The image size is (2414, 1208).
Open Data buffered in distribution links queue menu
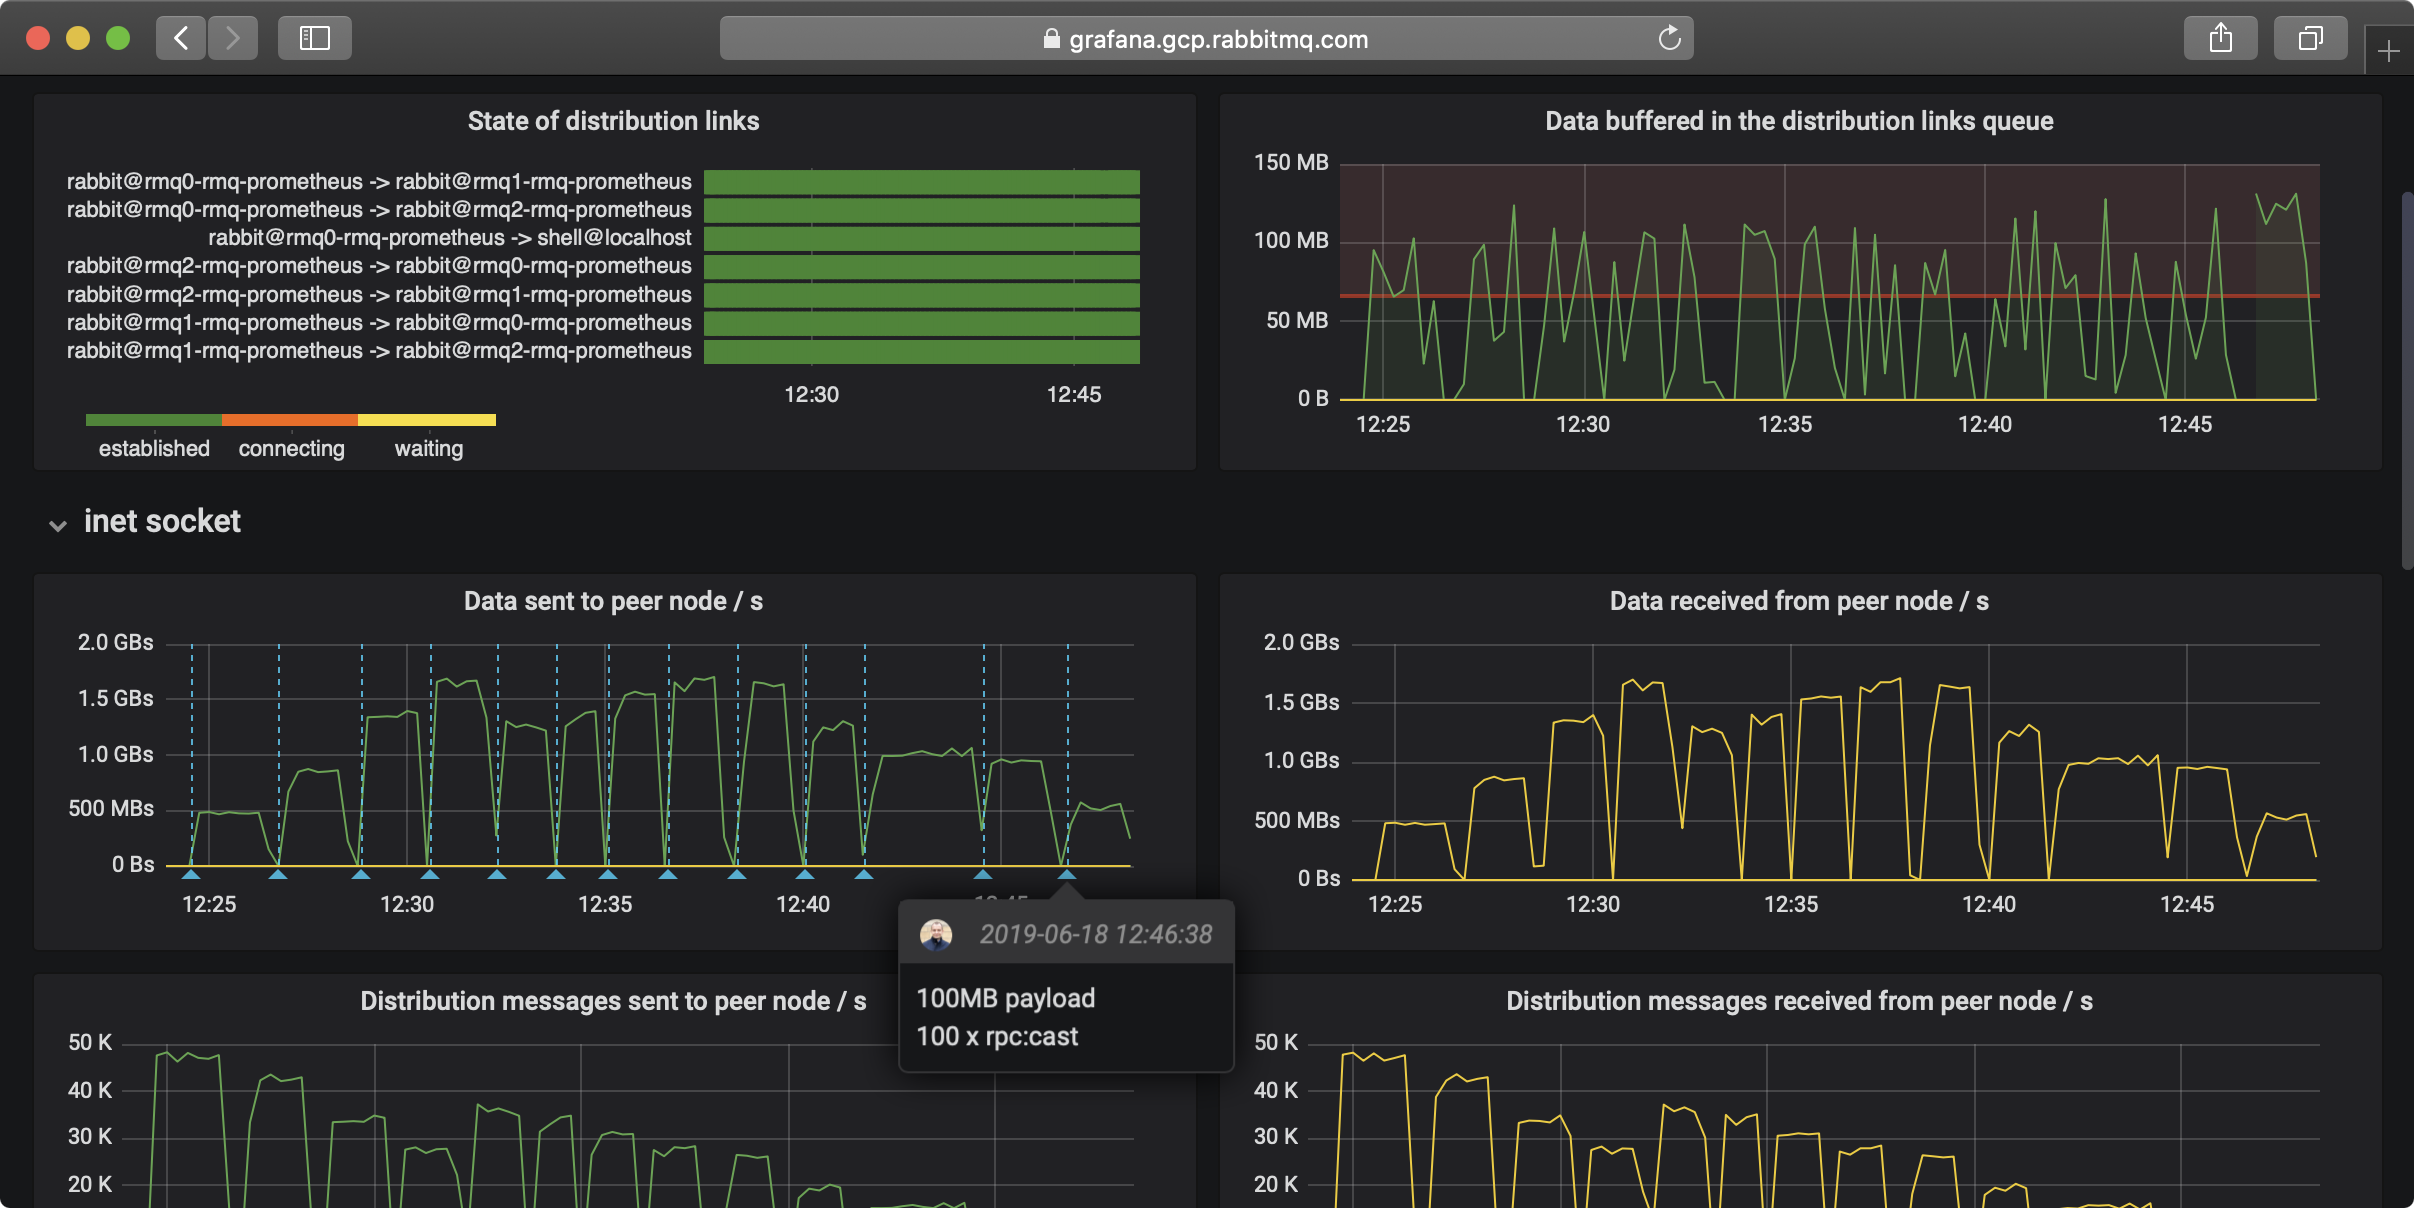point(1799,121)
